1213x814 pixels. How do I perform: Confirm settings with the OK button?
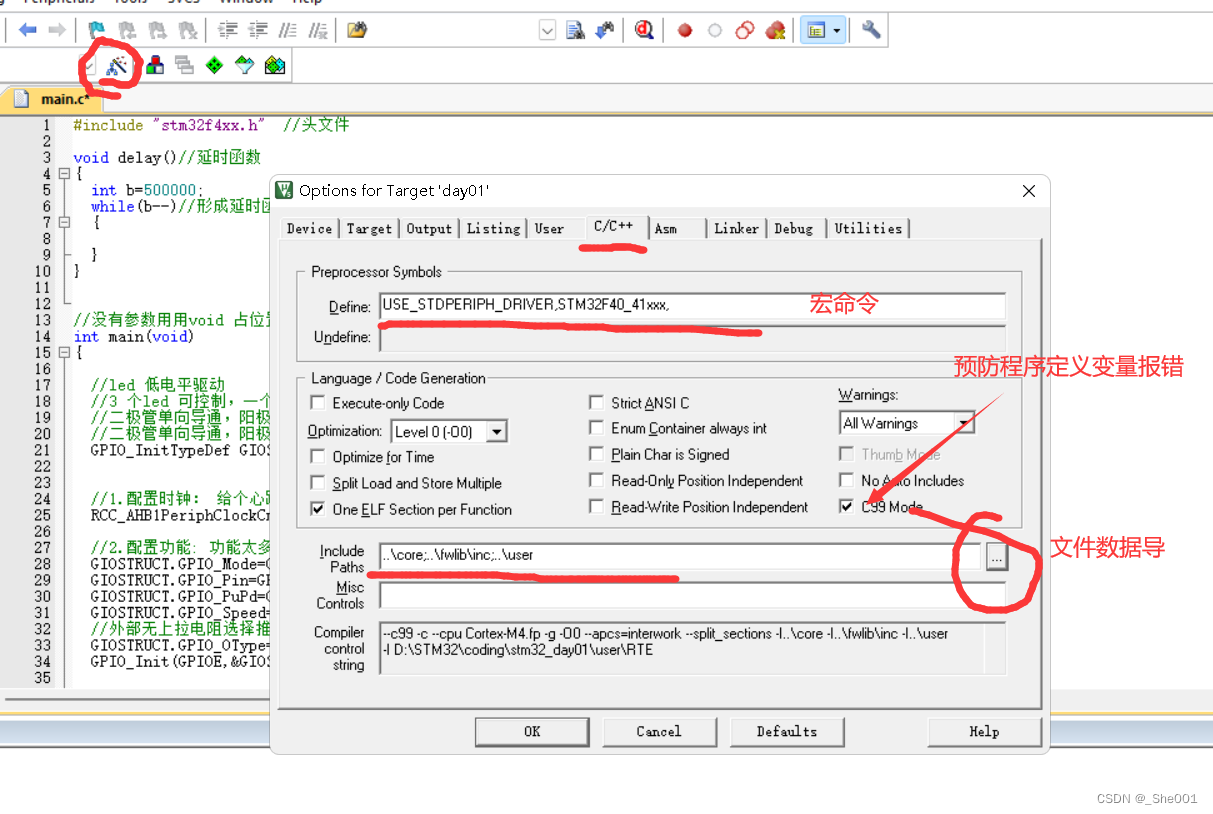(x=532, y=731)
